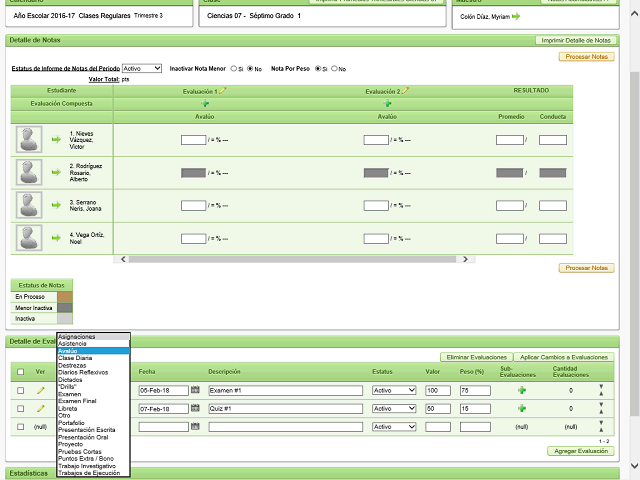Choose Examen Final in the open type list

(93, 401)
